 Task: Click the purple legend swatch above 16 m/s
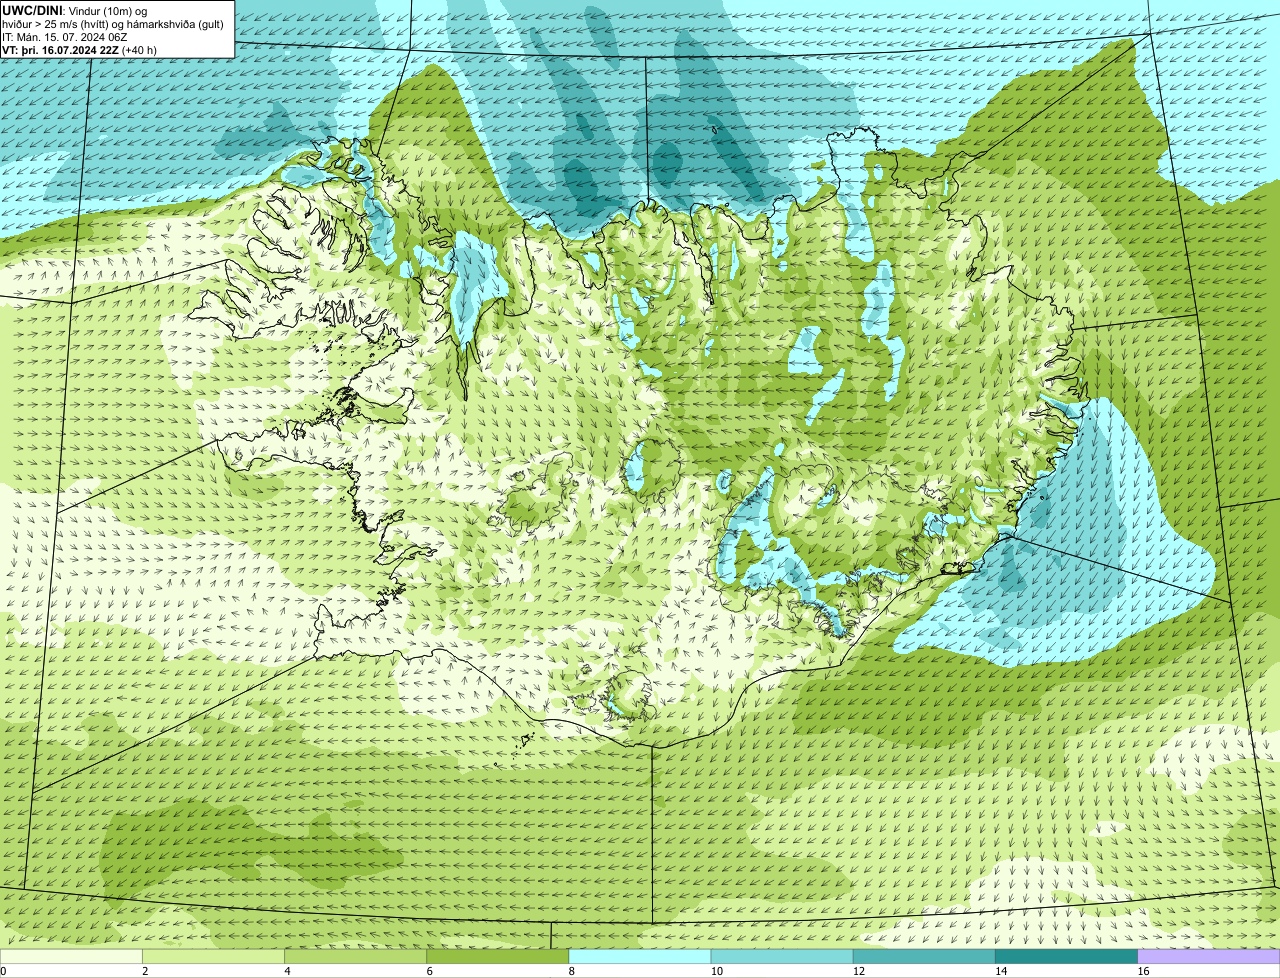(1208, 957)
